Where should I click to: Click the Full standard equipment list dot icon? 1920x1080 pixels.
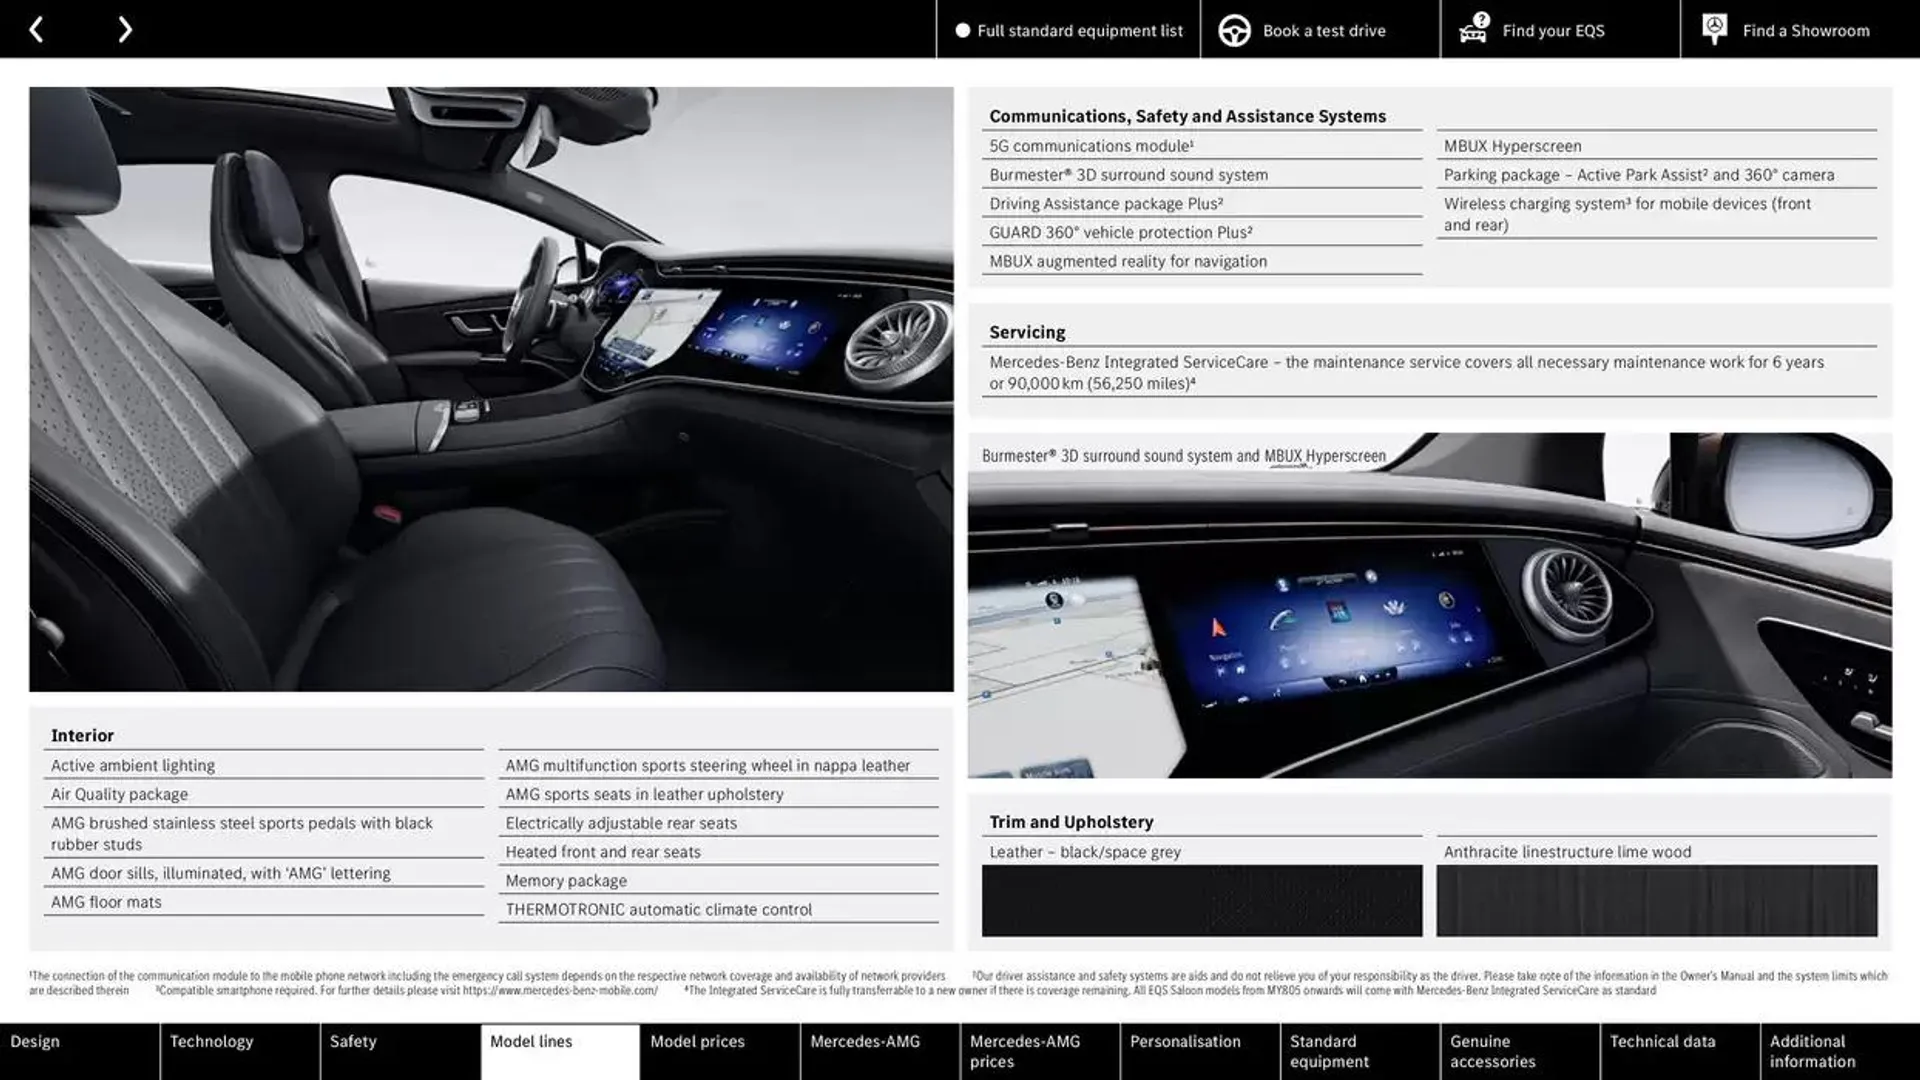coord(957,29)
